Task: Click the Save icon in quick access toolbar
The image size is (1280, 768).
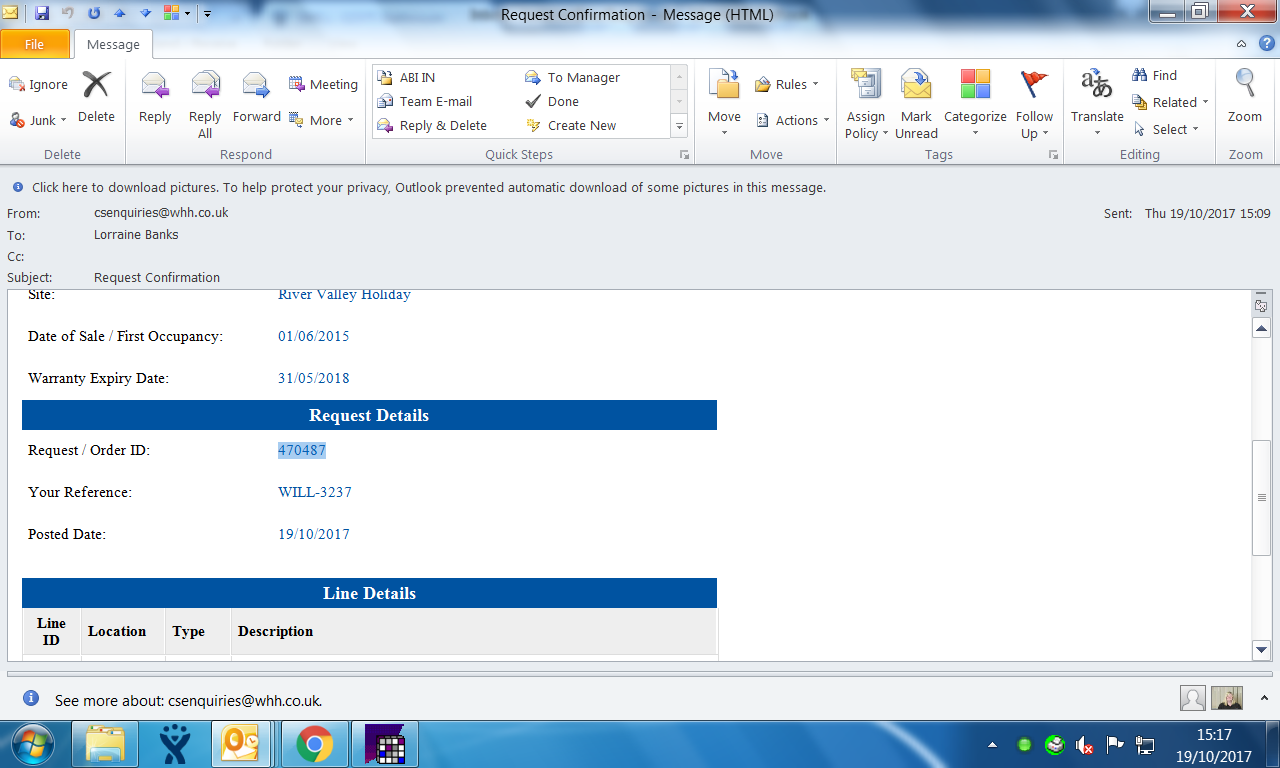Action: pos(42,14)
